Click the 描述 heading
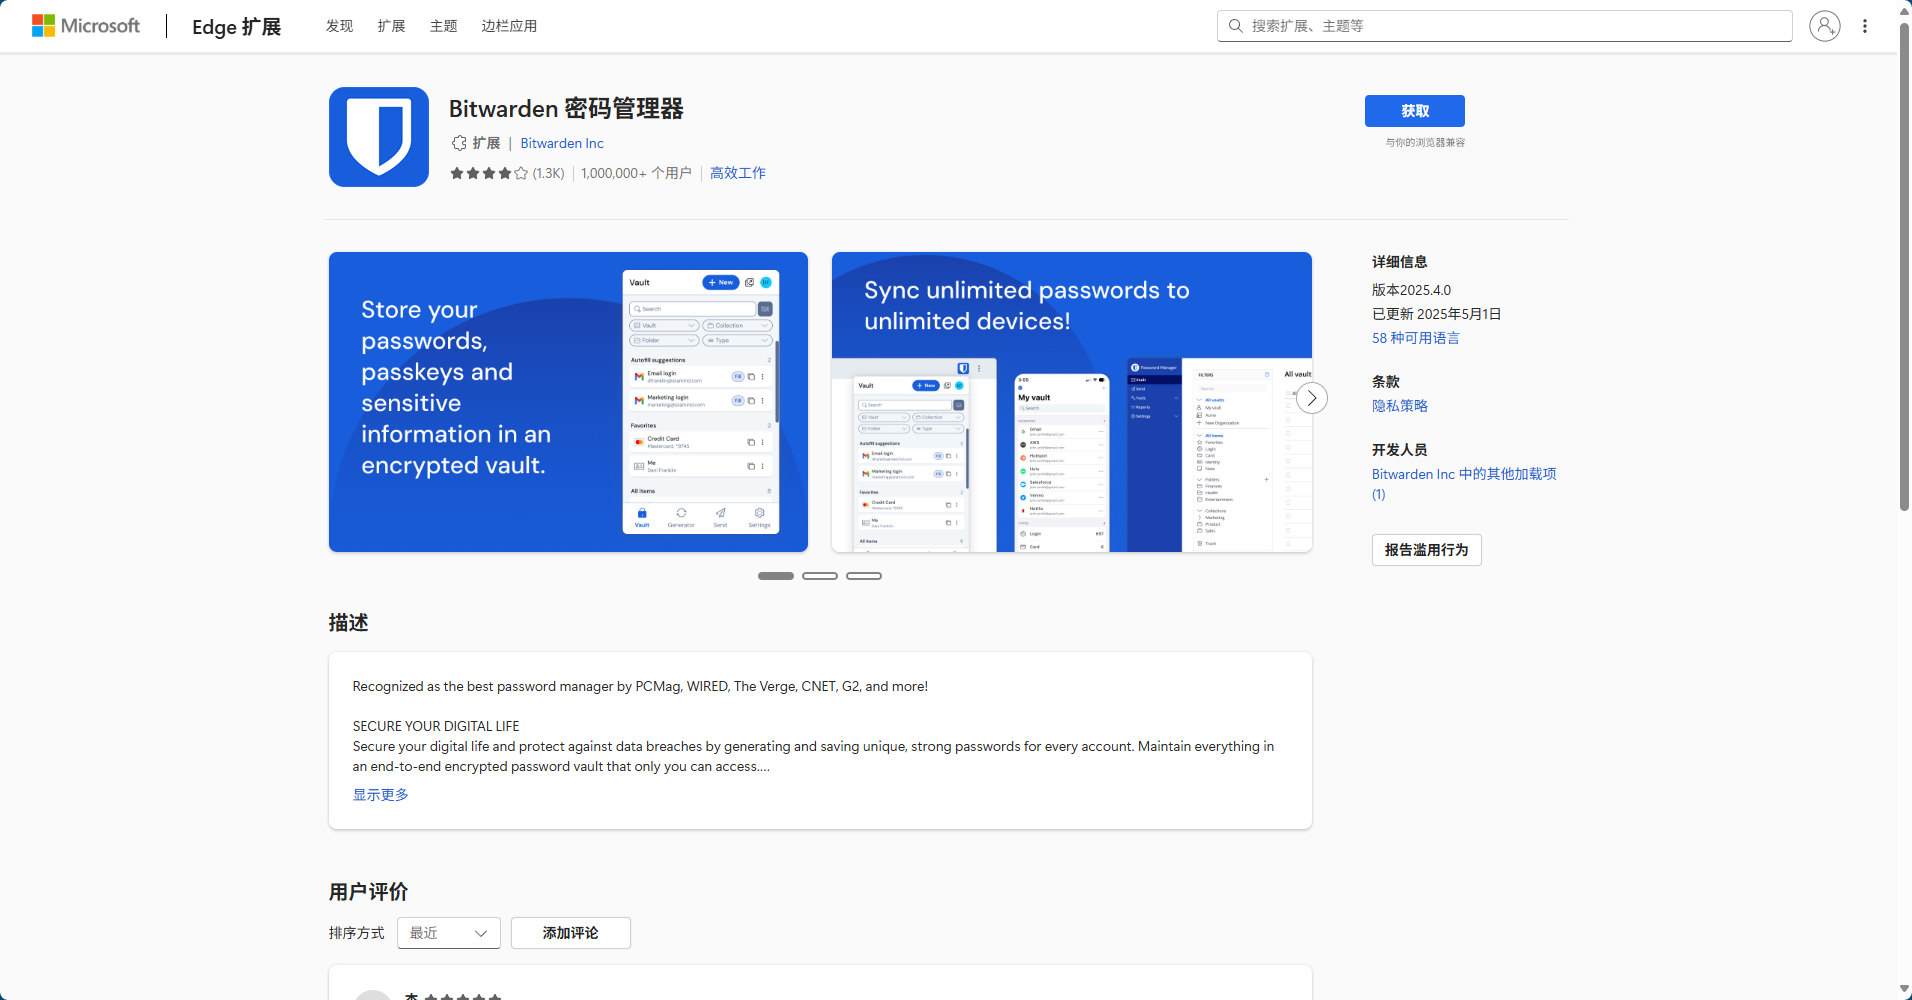The image size is (1912, 1000). tap(348, 623)
